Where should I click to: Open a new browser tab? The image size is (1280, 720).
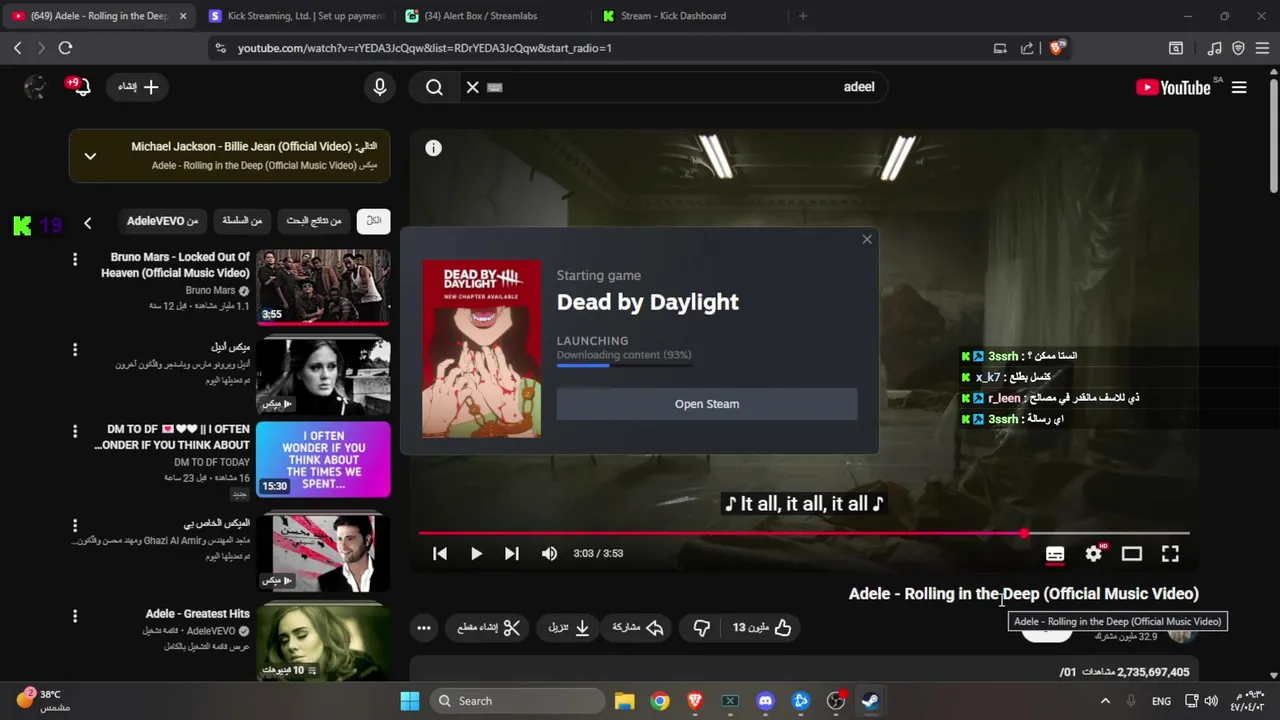(802, 16)
